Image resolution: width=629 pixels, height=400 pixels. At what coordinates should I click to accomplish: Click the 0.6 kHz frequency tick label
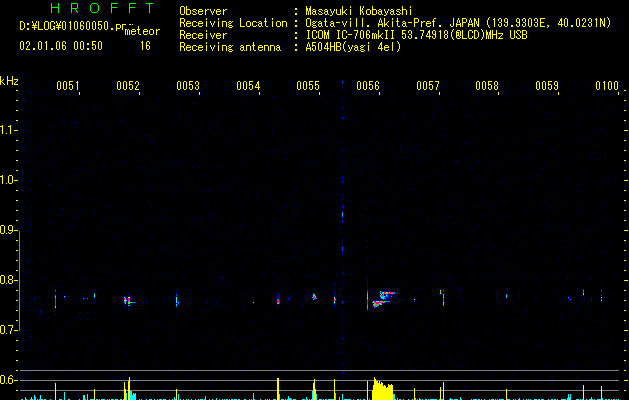[8, 380]
